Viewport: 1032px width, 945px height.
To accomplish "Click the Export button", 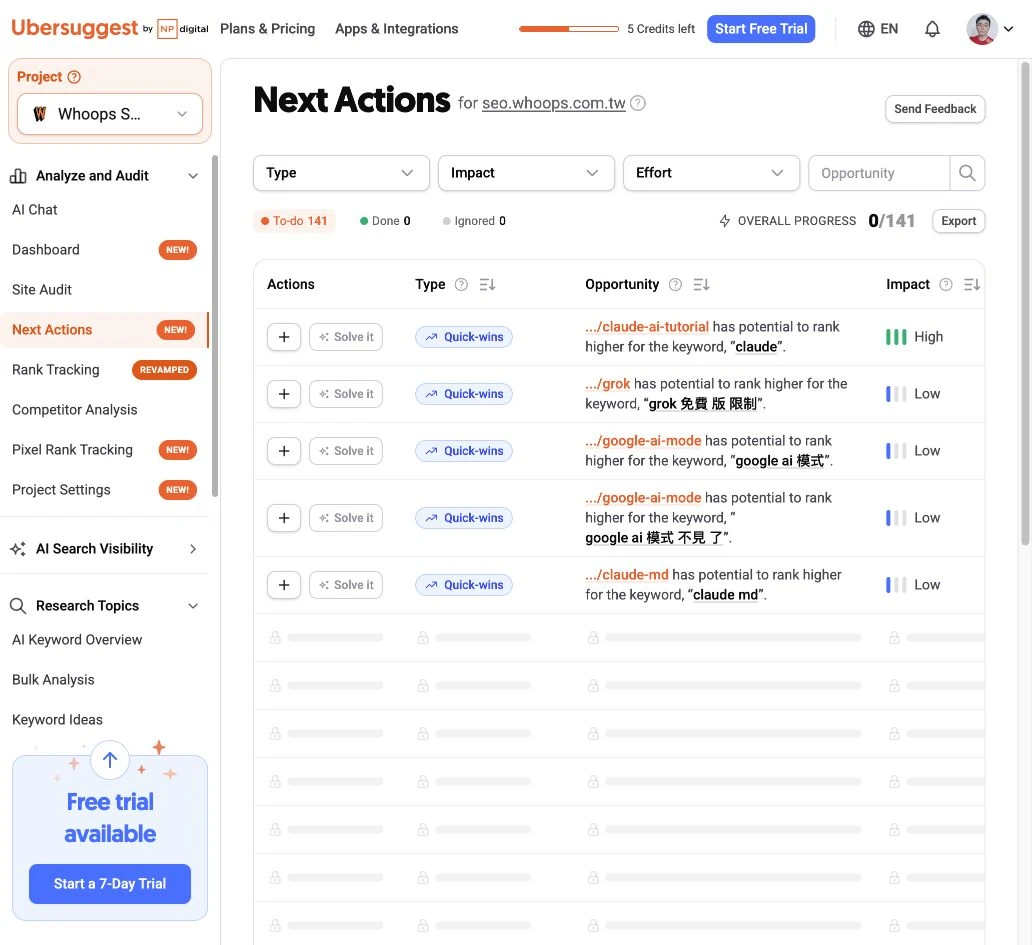I will 958,221.
